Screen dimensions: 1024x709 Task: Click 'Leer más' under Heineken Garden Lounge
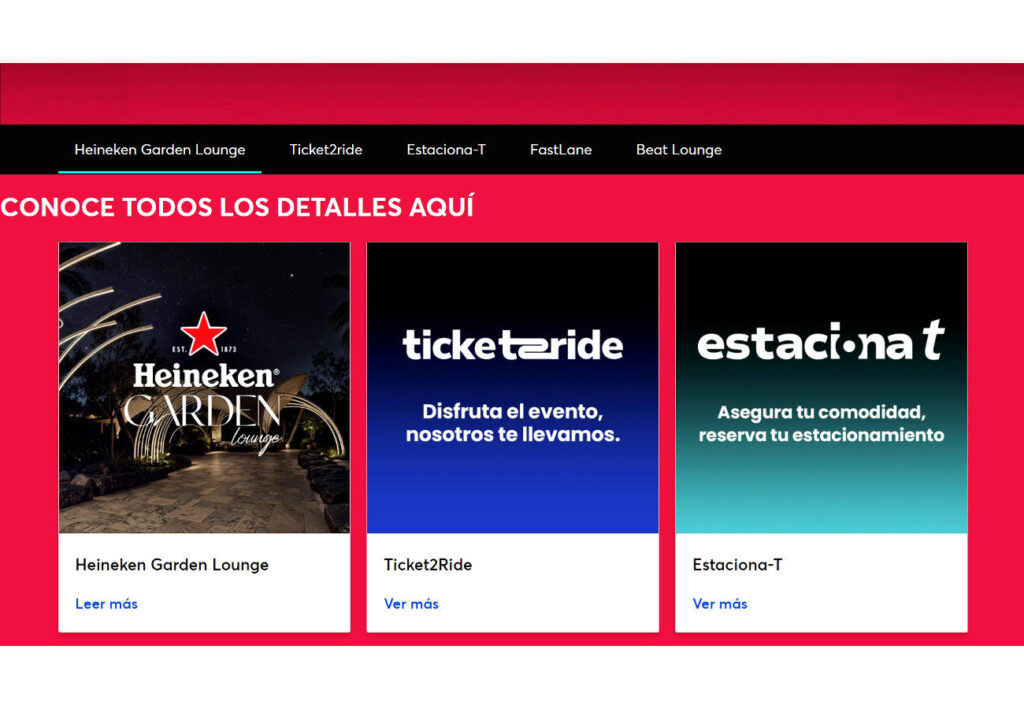click(106, 604)
